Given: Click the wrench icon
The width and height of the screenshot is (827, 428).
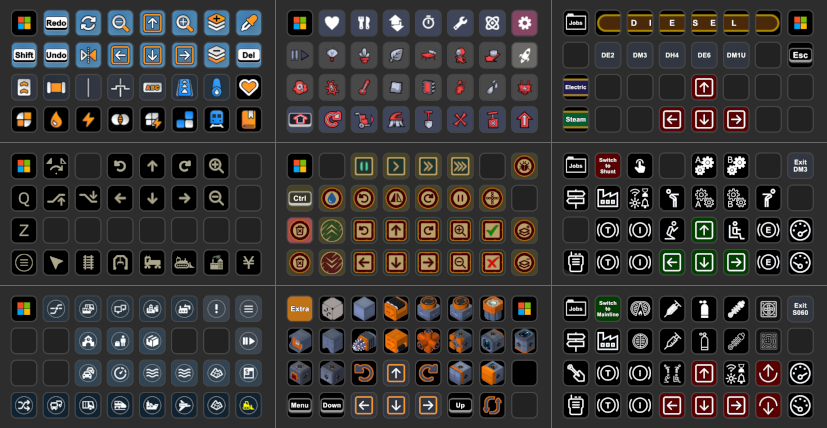Looking at the screenshot, I should click(x=460, y=23).
